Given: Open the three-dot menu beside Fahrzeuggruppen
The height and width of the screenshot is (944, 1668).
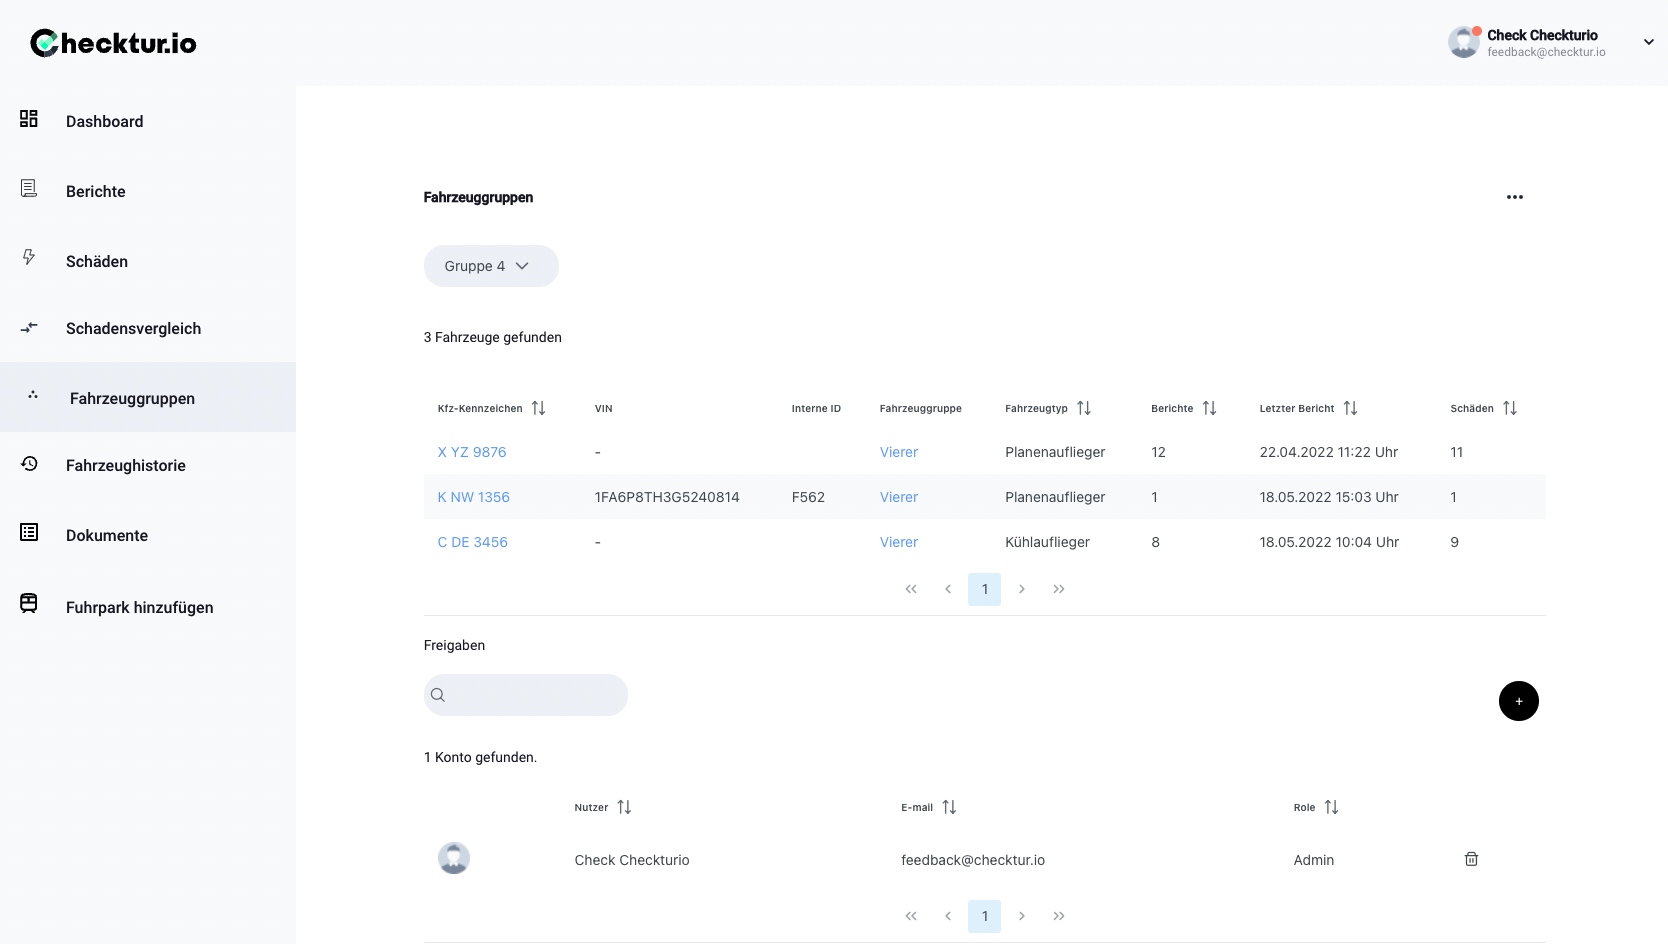Looking at the screenshot, I should pos(1514,197).
